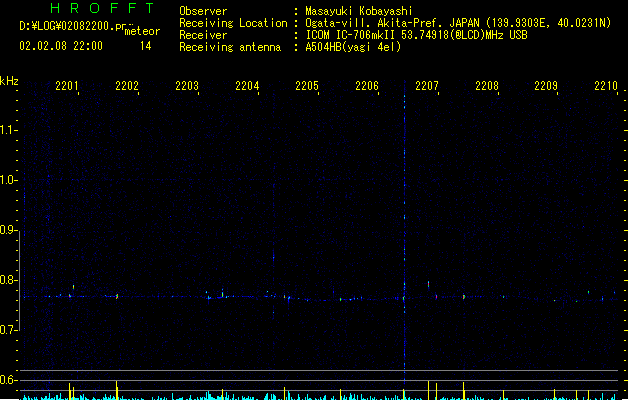Click the 2202 time axis marker
Image resolution: width=629 pixels, height=400 pixels.
point(127,86)
